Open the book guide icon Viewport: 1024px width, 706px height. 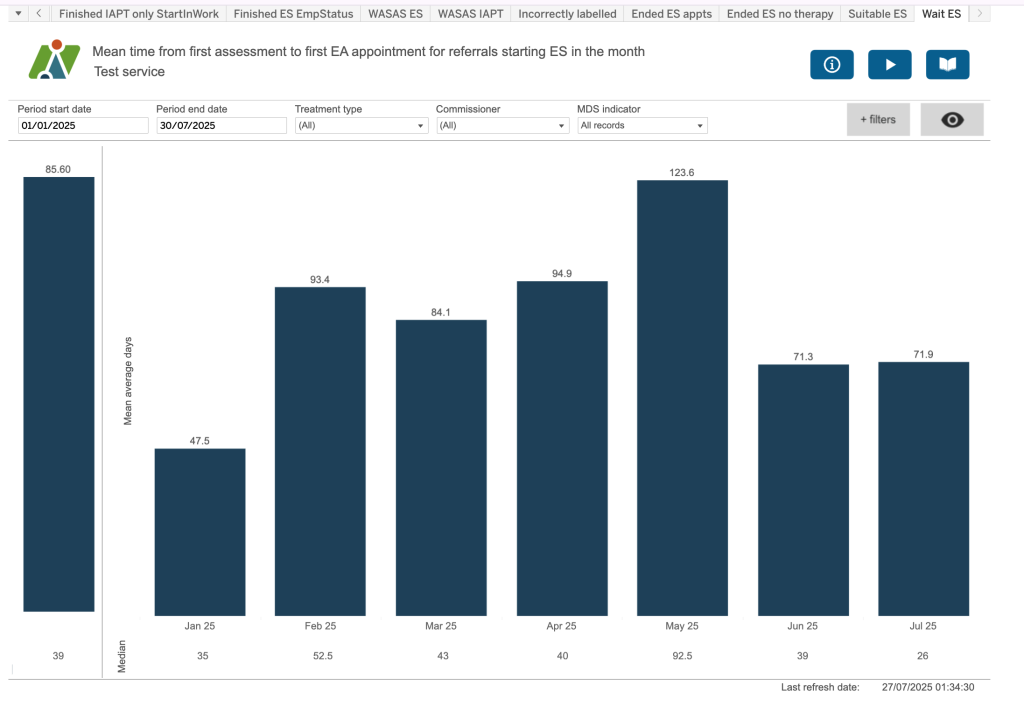pyautogui.click(x=947, y=65)
